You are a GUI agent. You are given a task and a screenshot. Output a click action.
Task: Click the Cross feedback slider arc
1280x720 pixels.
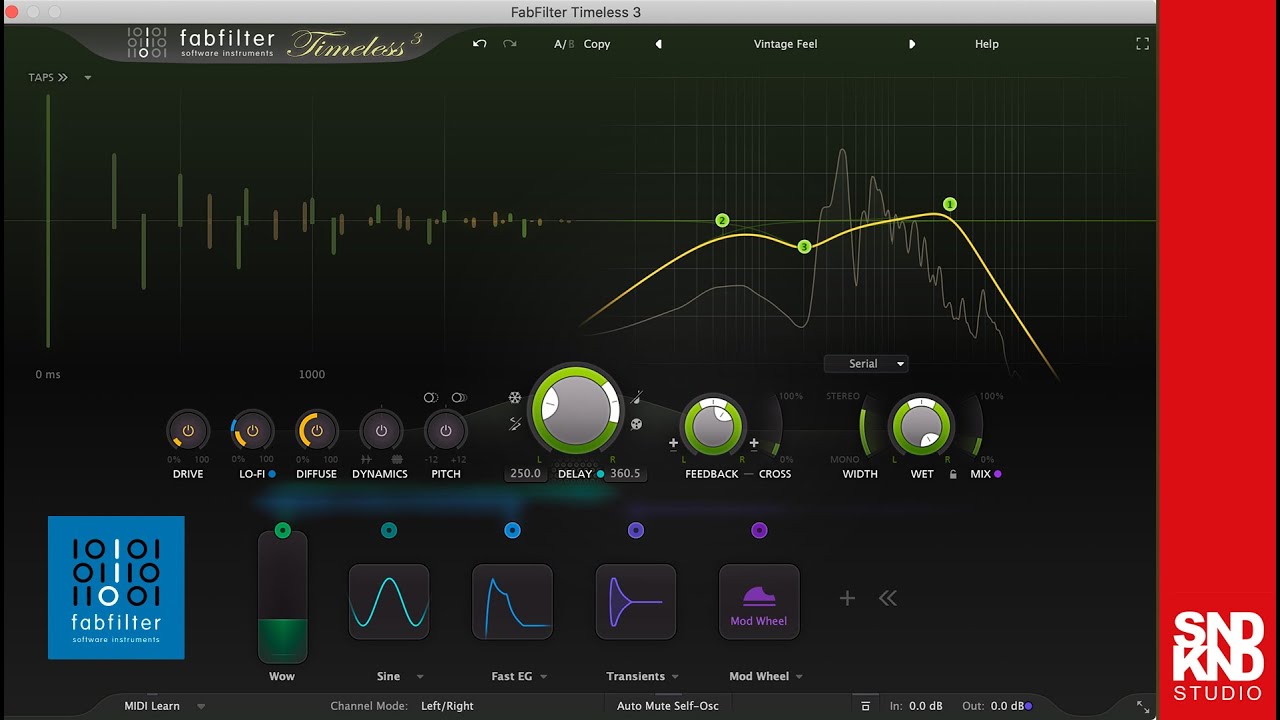click(x=775, y=428)
